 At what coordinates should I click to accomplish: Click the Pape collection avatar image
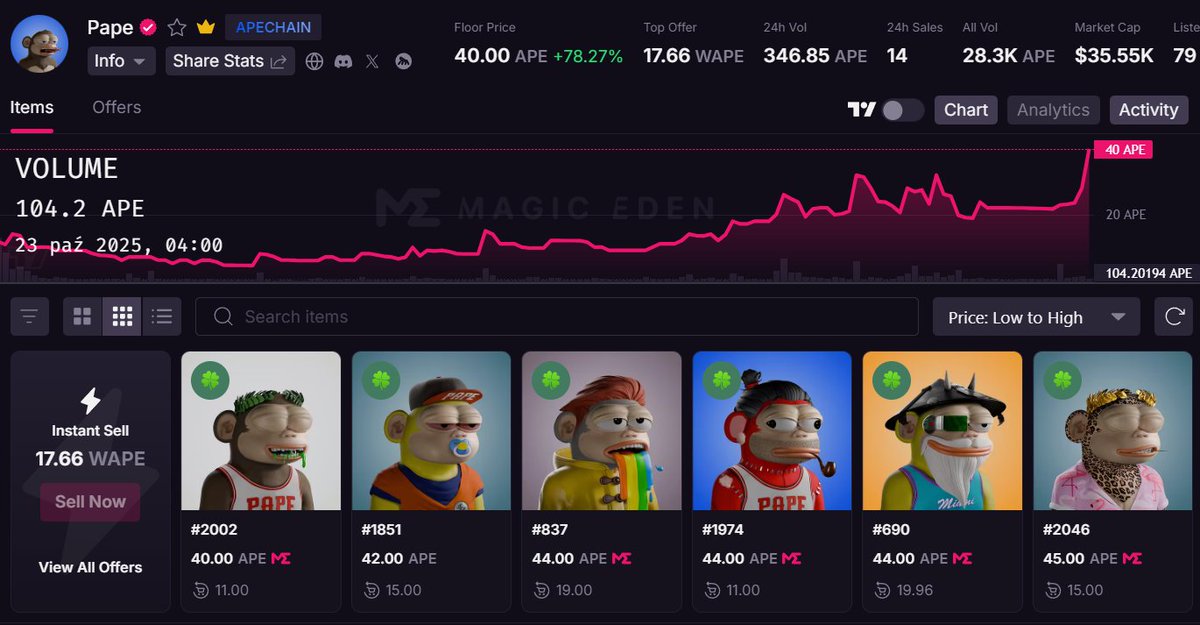(x=39, y=44)
